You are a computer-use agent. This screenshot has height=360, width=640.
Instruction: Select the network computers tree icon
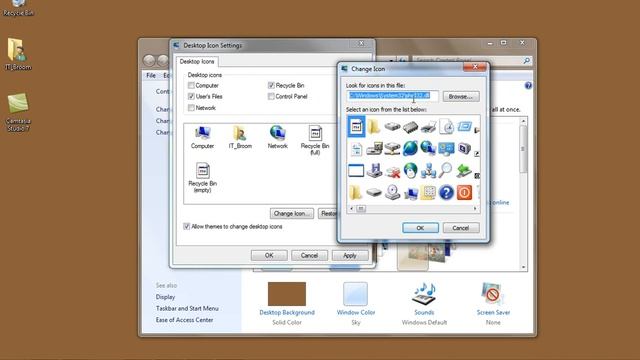(x=428, y=170)
